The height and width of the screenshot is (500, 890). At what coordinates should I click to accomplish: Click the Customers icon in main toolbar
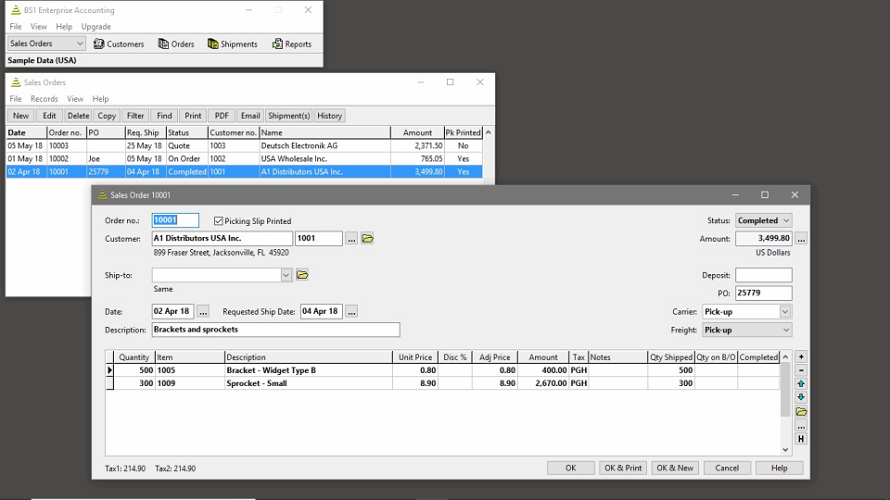point(99,44)
